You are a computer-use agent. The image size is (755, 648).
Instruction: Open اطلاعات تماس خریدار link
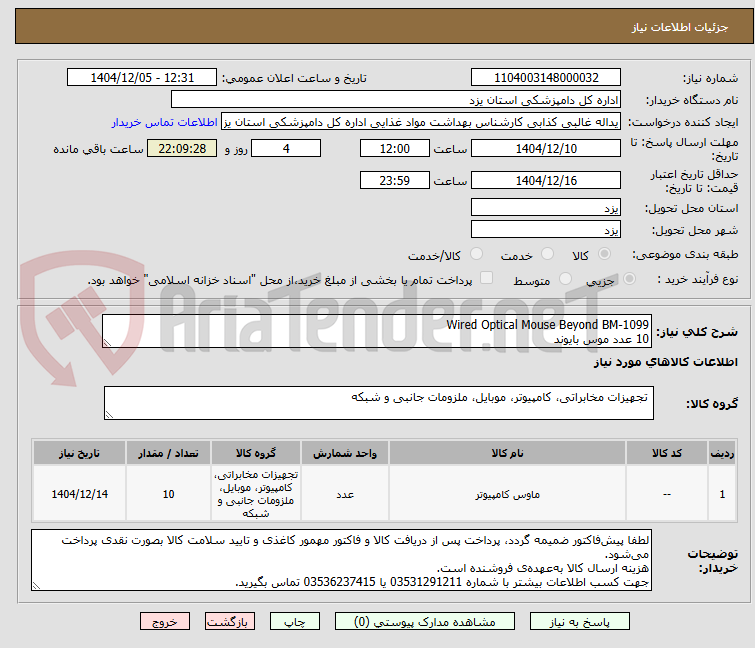pyautogui.click(x=164, y=122)
